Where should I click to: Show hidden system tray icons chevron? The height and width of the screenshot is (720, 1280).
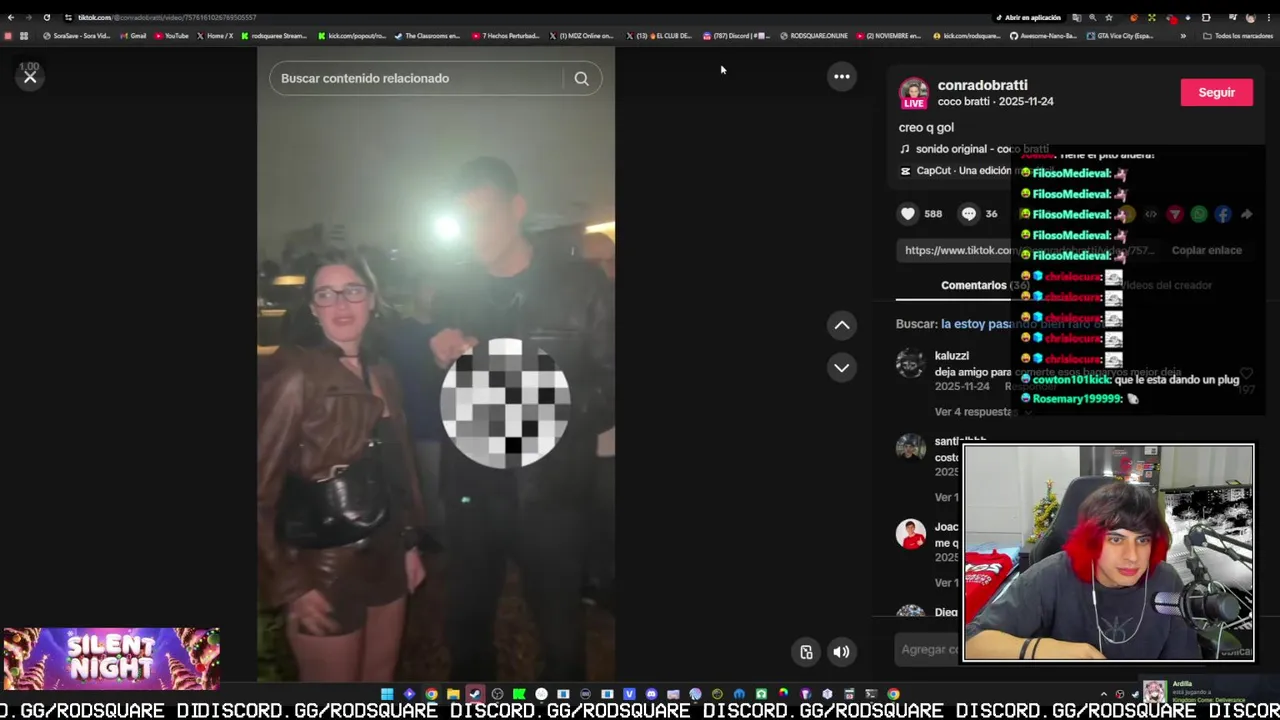coord(1104,694)
